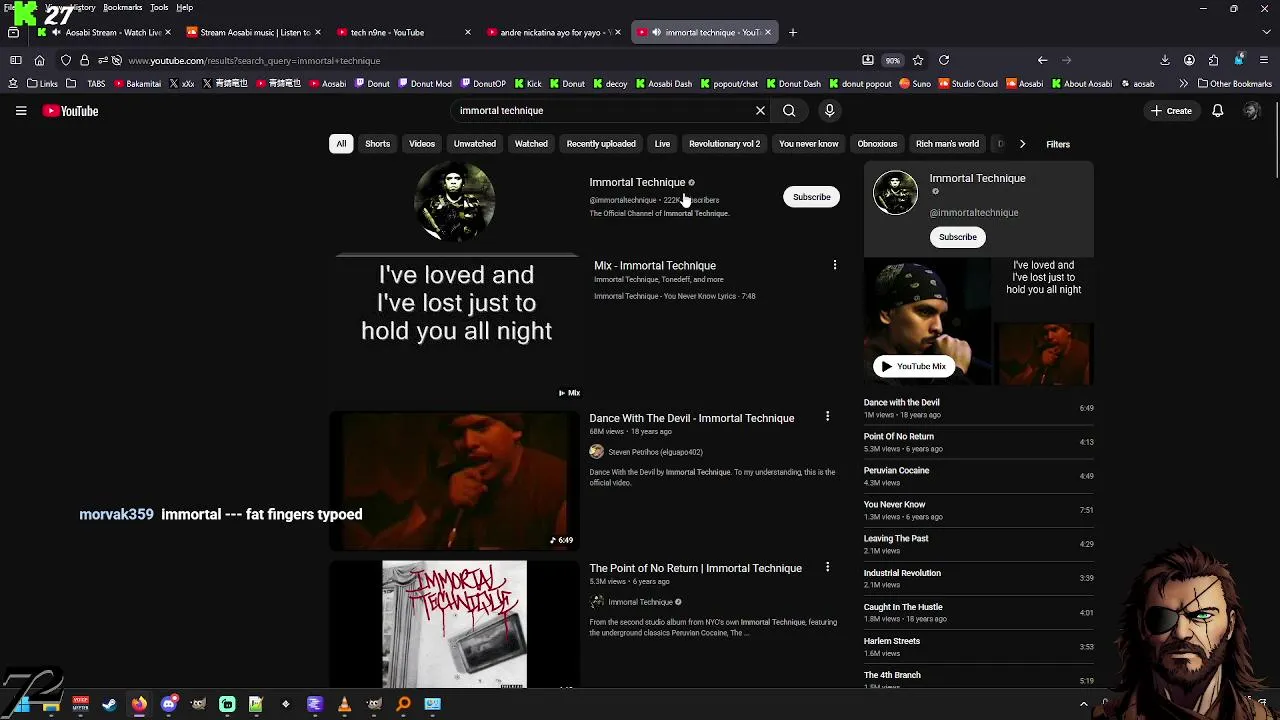Select You never know chip
This screenshot has width=1280, height=720.
coord(809,144)
